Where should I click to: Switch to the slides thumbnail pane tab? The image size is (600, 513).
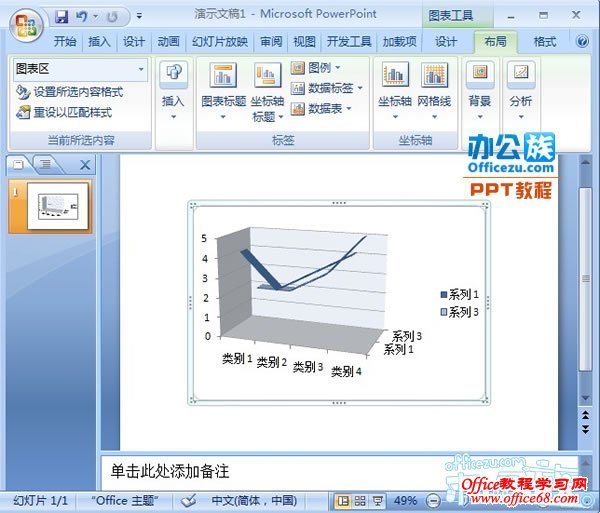click(x=18, y=164)
